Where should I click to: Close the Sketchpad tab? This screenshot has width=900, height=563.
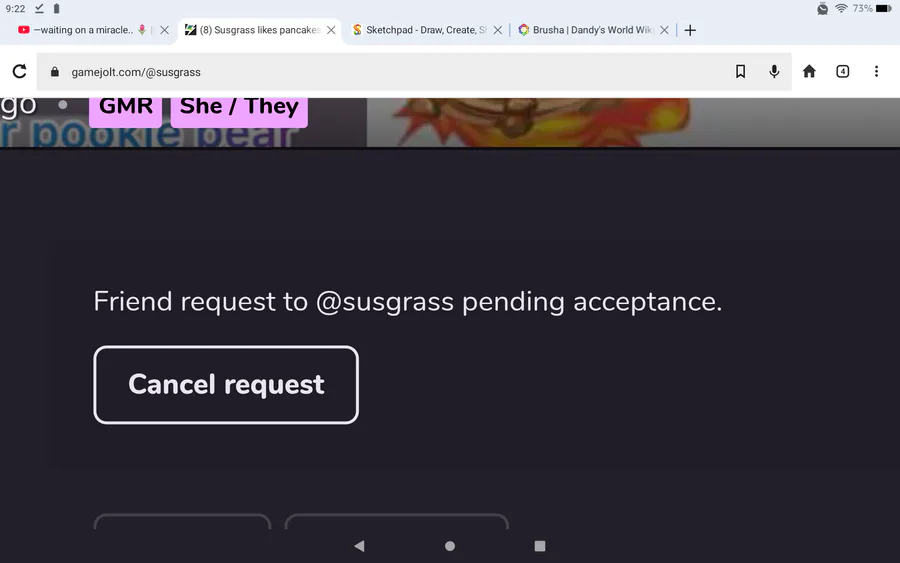pyautogui.click(x=498, y=30)
